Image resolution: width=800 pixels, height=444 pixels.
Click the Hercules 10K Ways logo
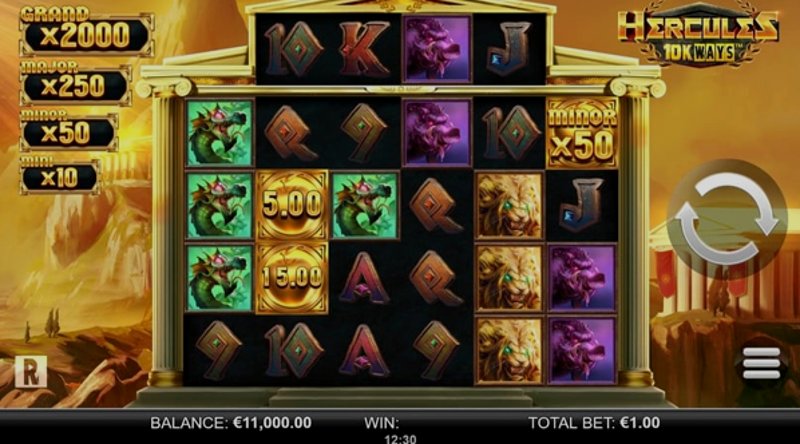pos(698,36)
